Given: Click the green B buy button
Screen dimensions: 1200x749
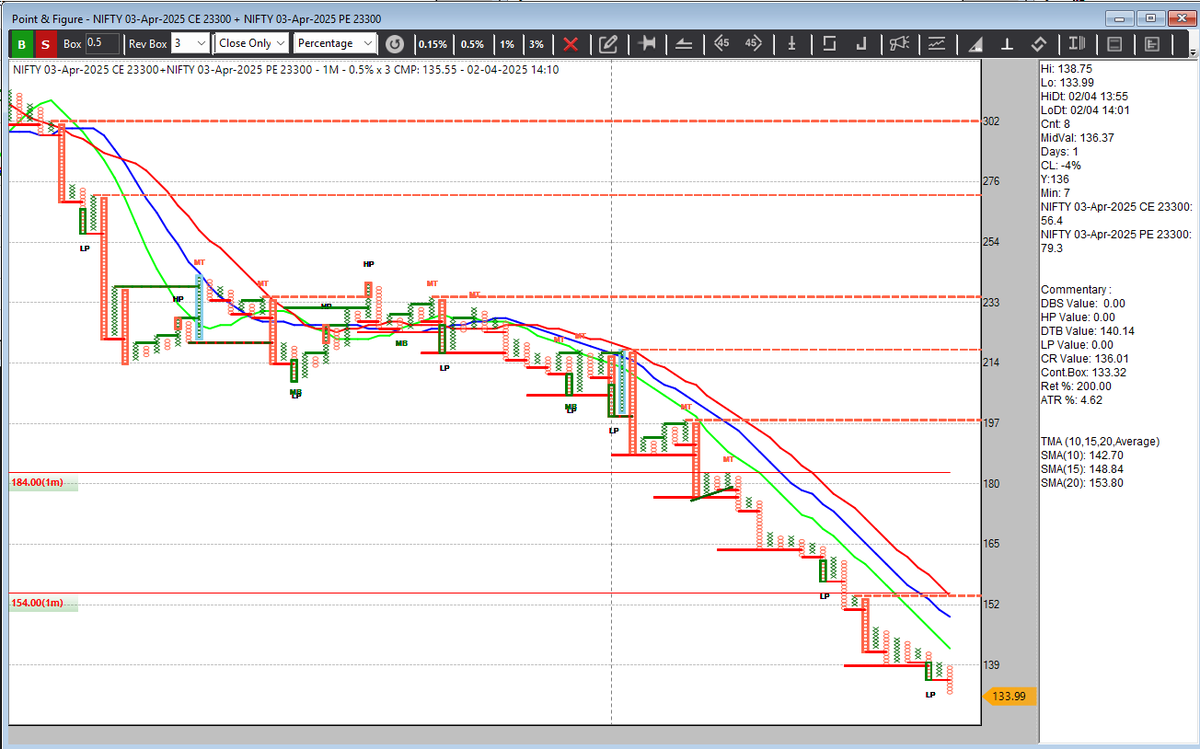Looking at the screenshot, I should point(20,44).
